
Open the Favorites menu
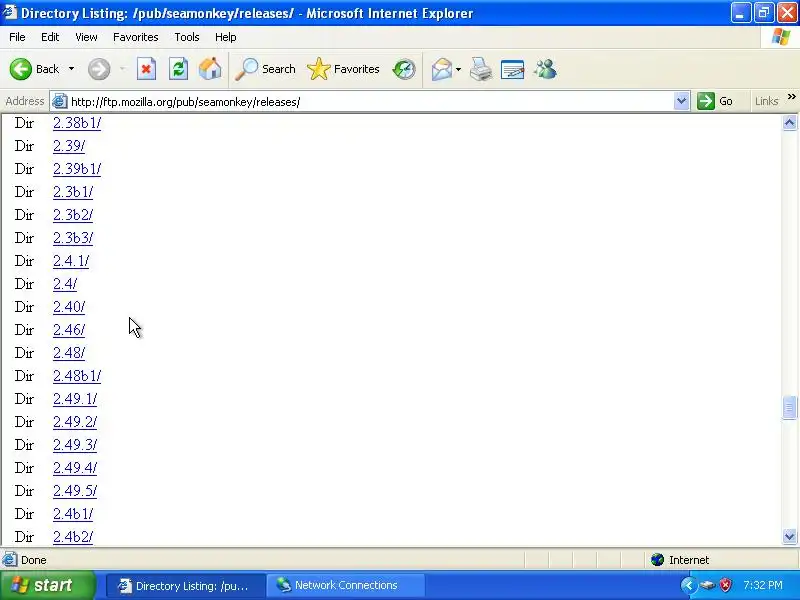(x=136, y=37)
